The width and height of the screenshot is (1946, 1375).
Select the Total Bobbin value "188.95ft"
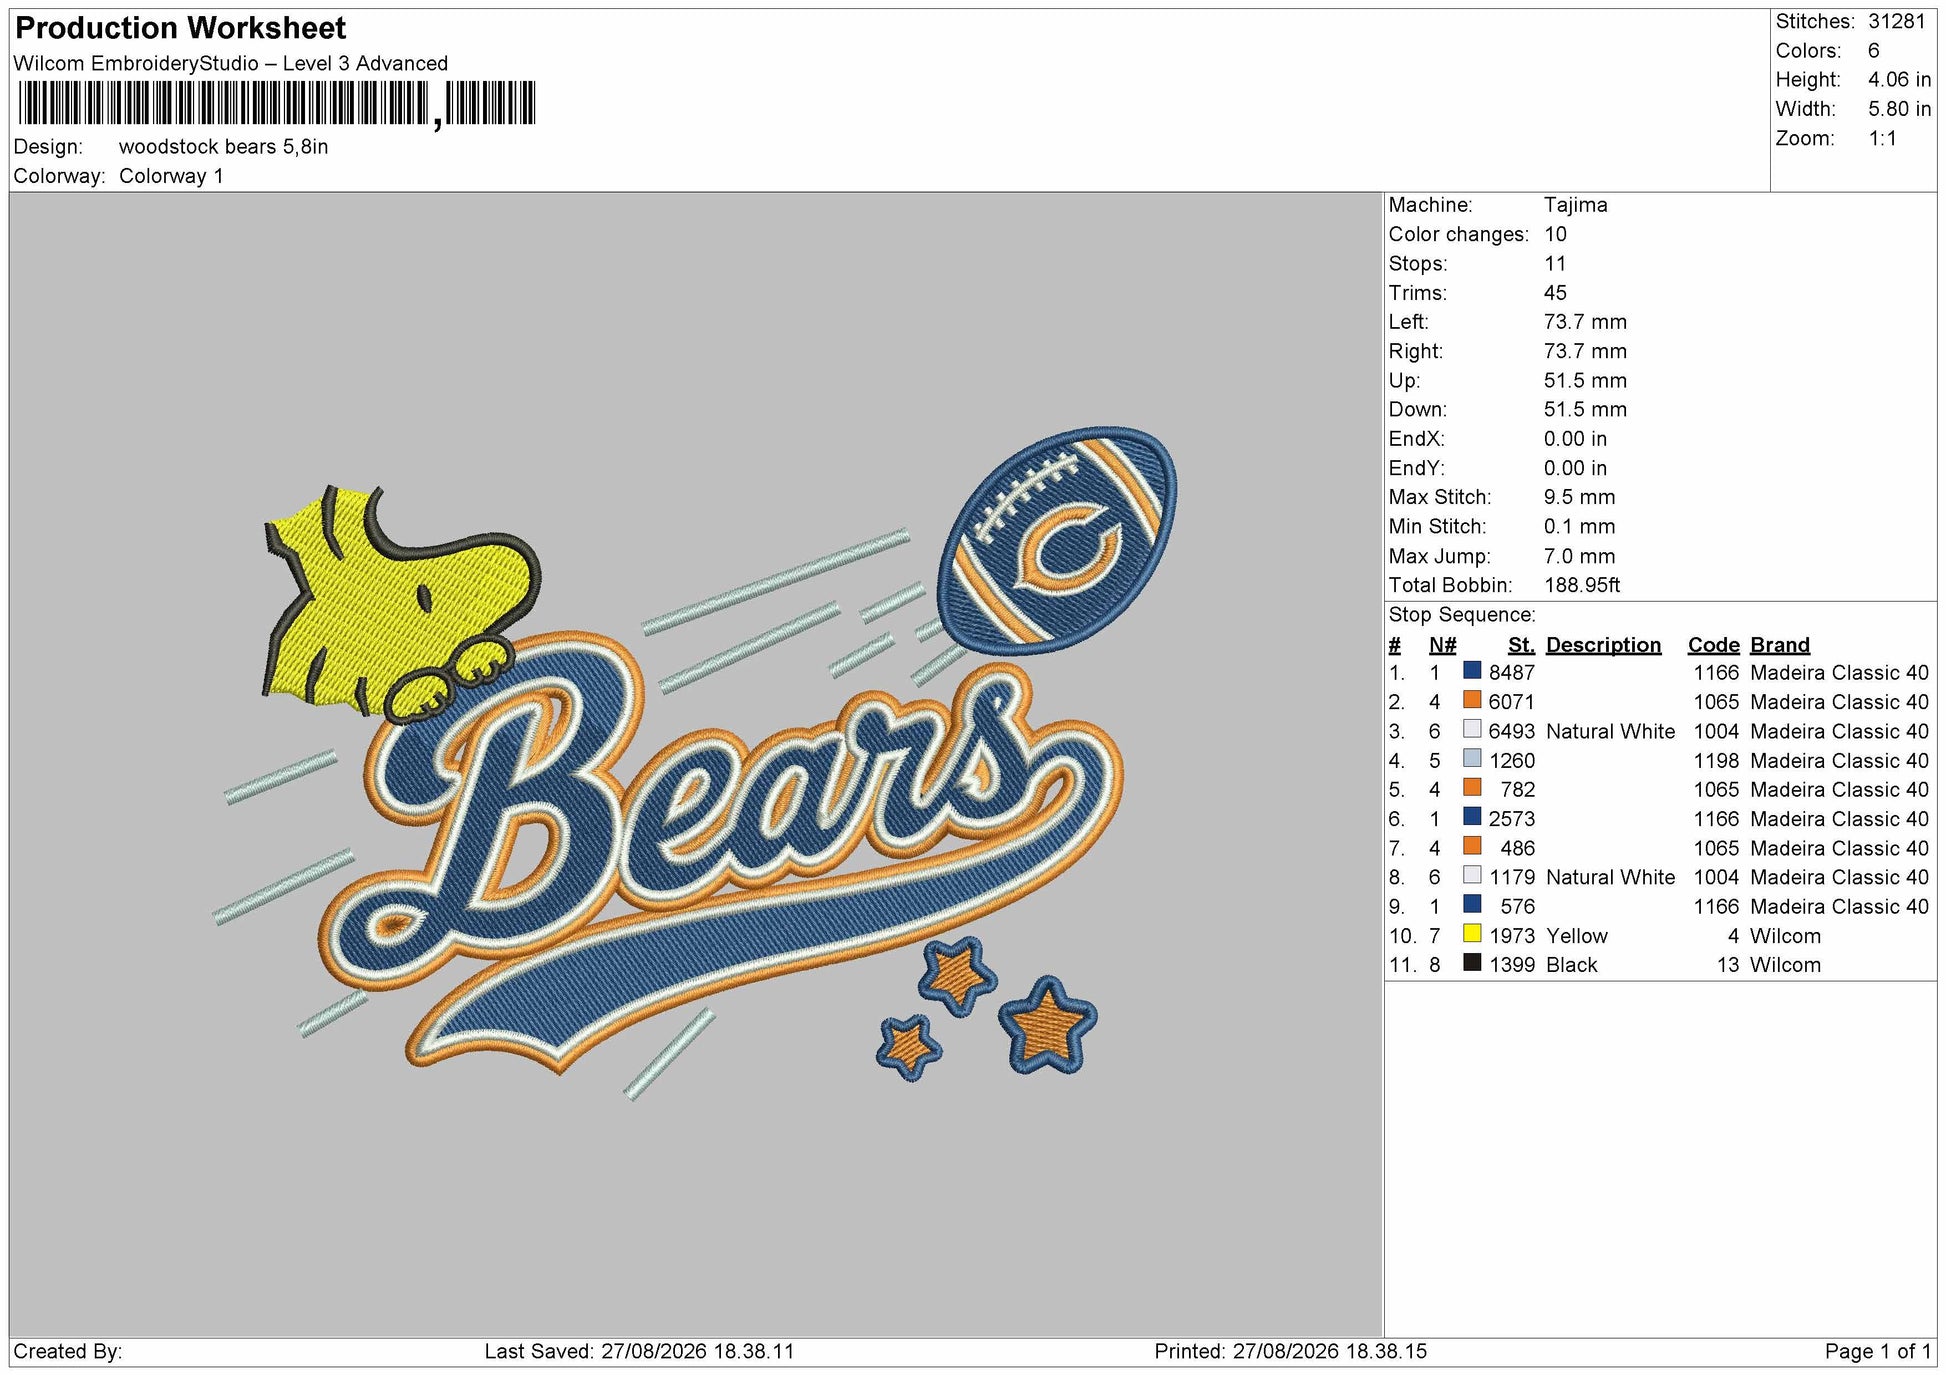1582,585
